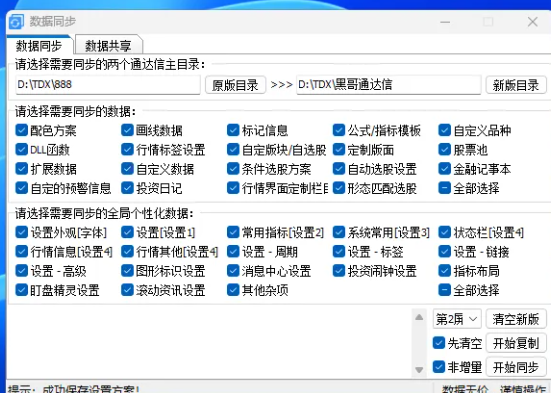This screenshot has height=393, width=551.
Task: Click the log scrollbar down arrow
Action: click(419, 369)
